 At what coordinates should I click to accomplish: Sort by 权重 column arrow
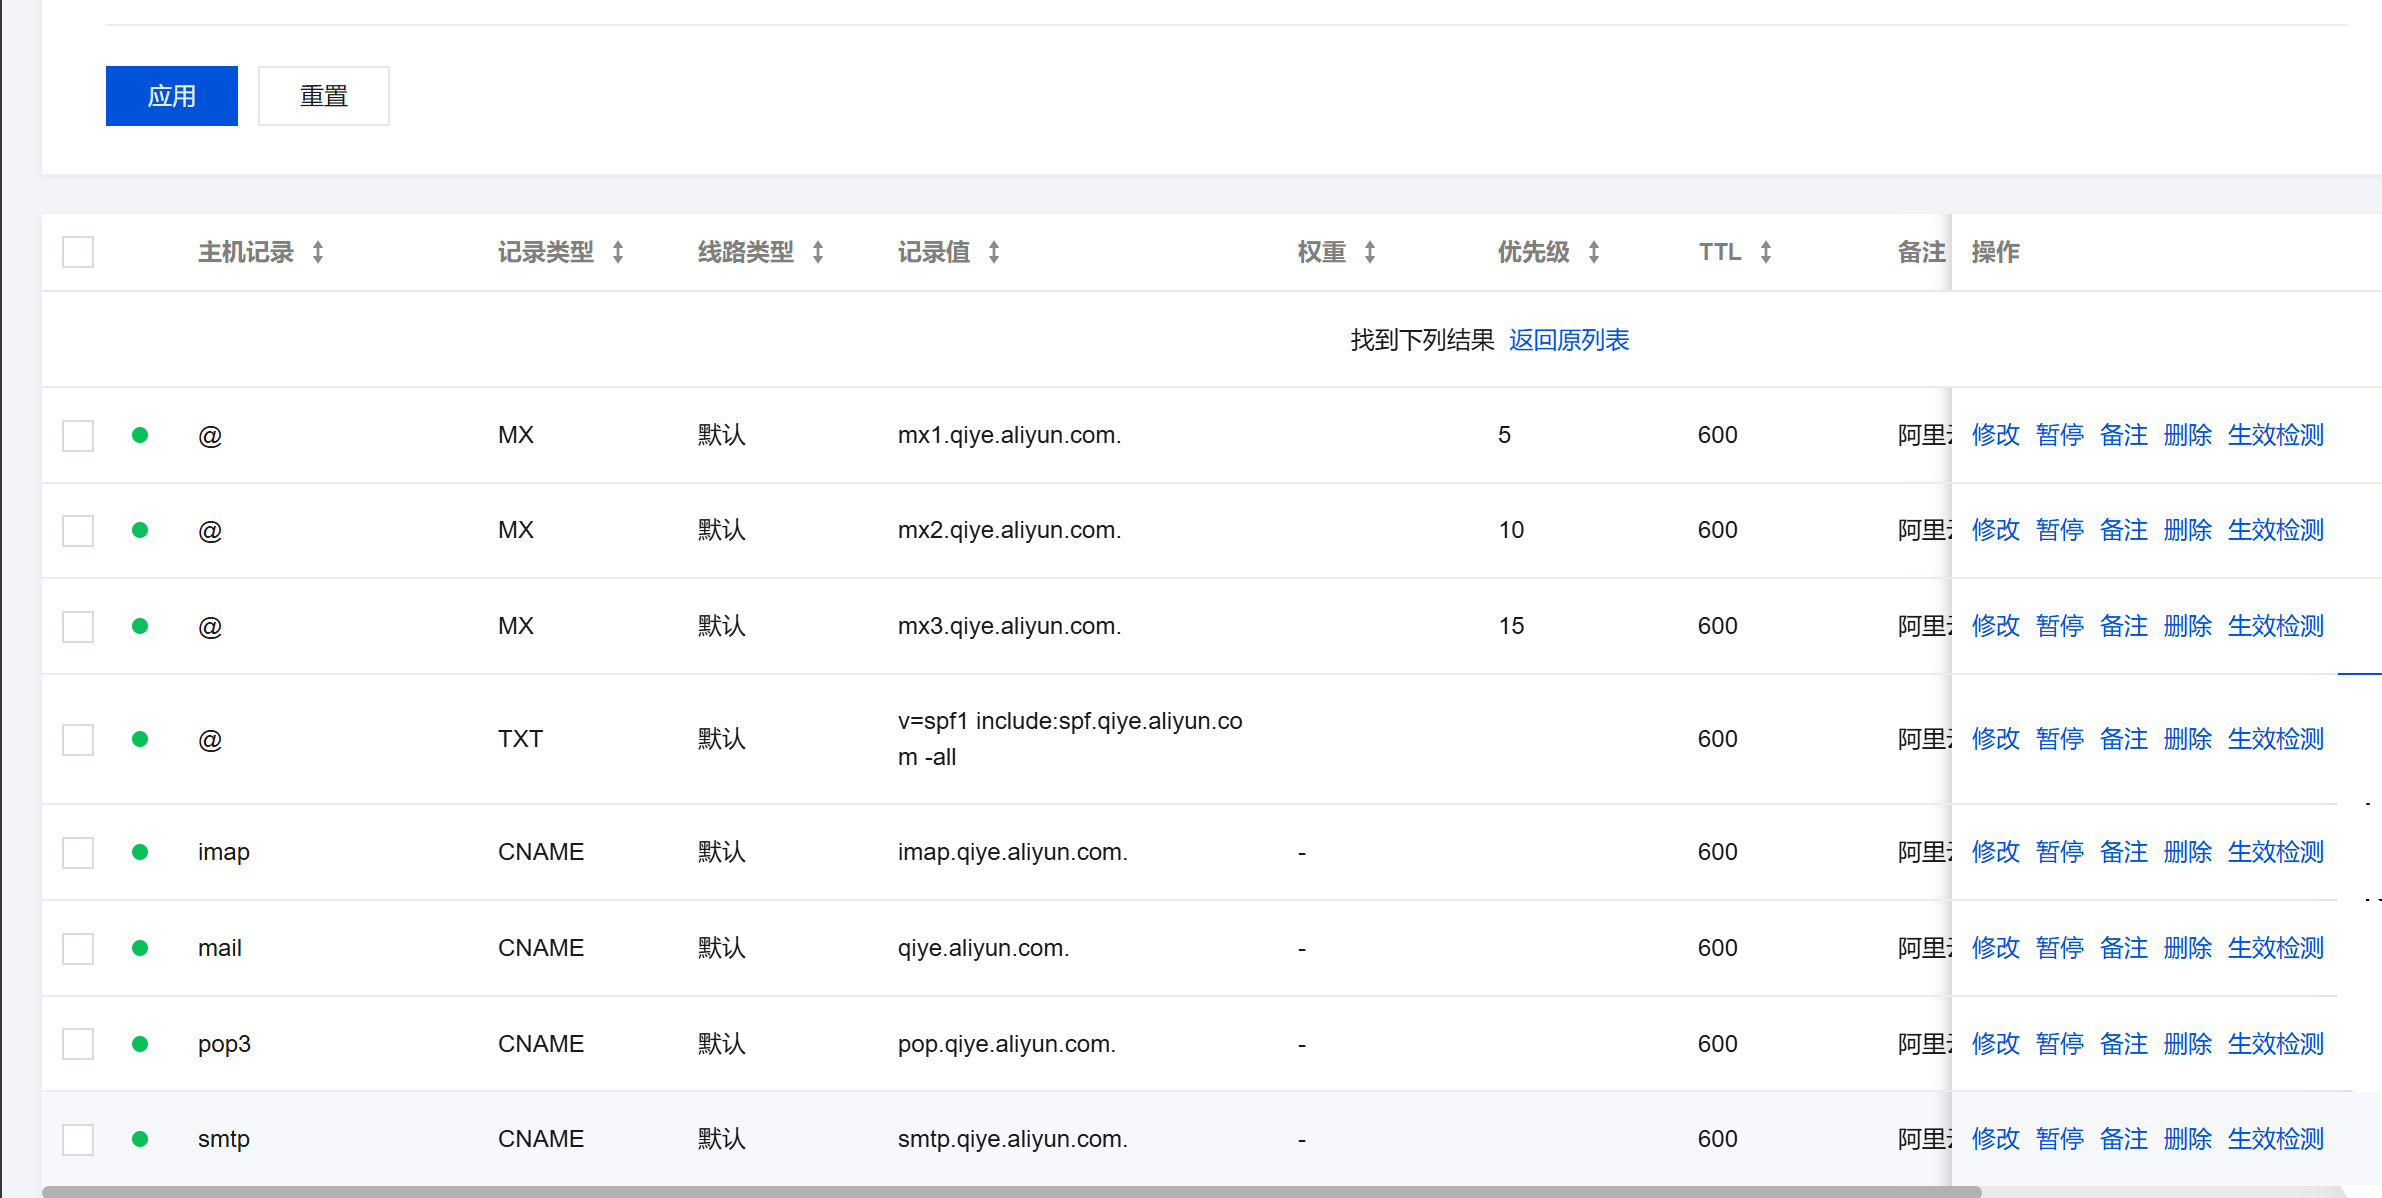[x=1370, y=252]
